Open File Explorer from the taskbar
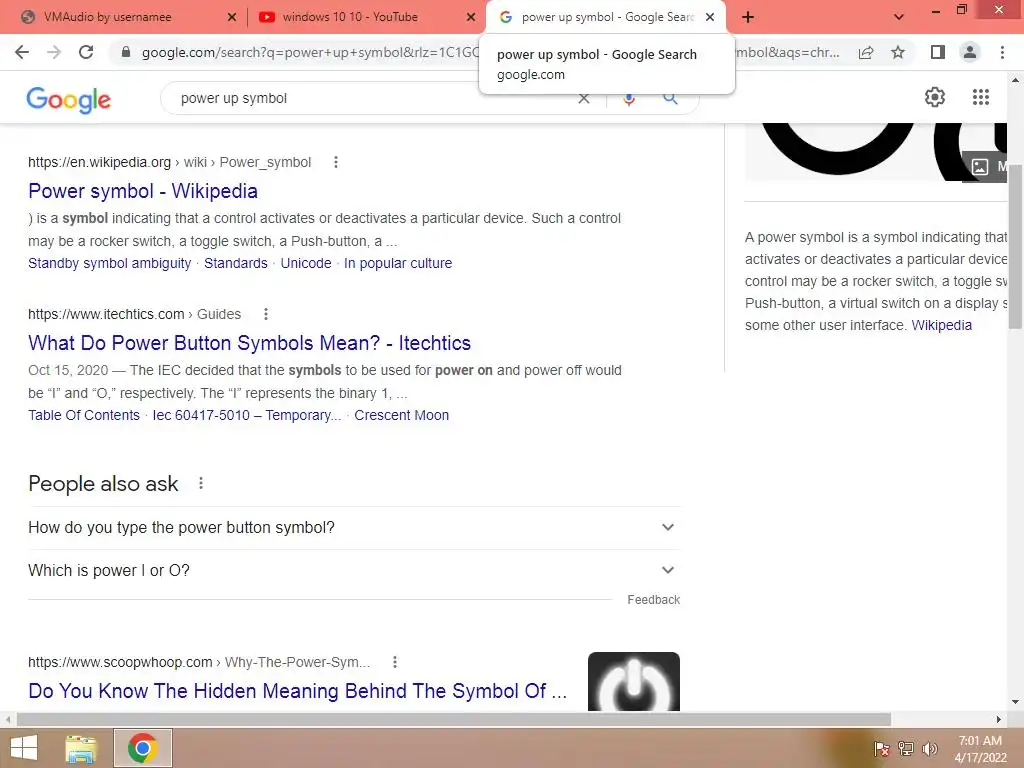 coord(81,748)
